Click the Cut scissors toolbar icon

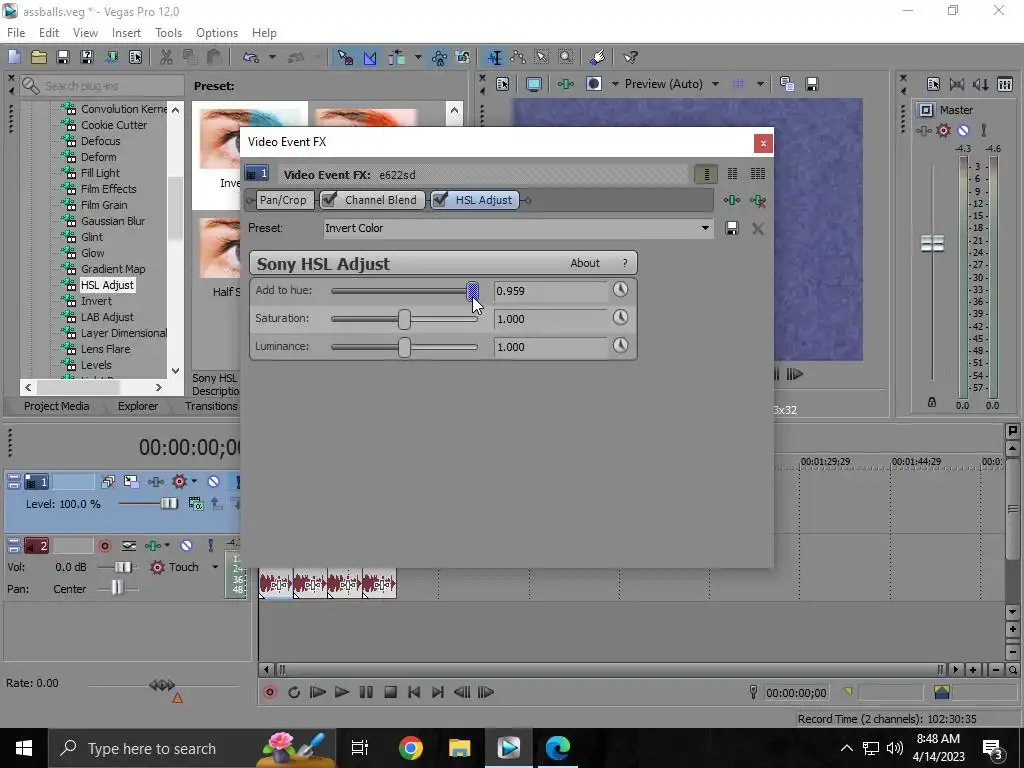click(x=166, y=57)
